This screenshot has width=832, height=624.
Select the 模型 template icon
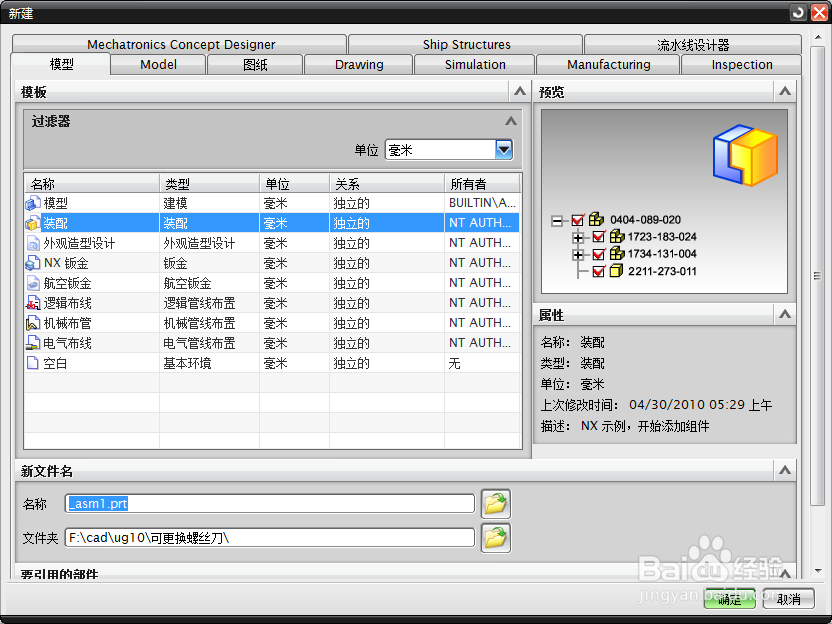pos(33,202)
